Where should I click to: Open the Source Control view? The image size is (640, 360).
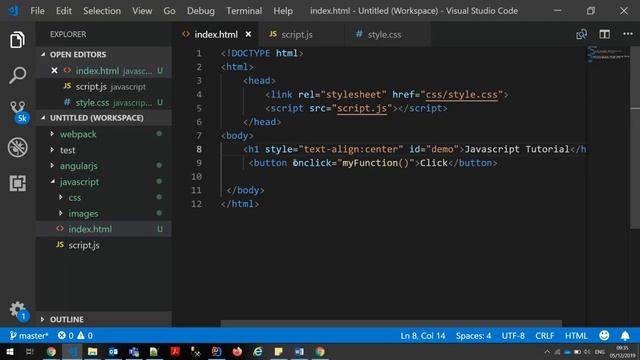click(18, 111)
